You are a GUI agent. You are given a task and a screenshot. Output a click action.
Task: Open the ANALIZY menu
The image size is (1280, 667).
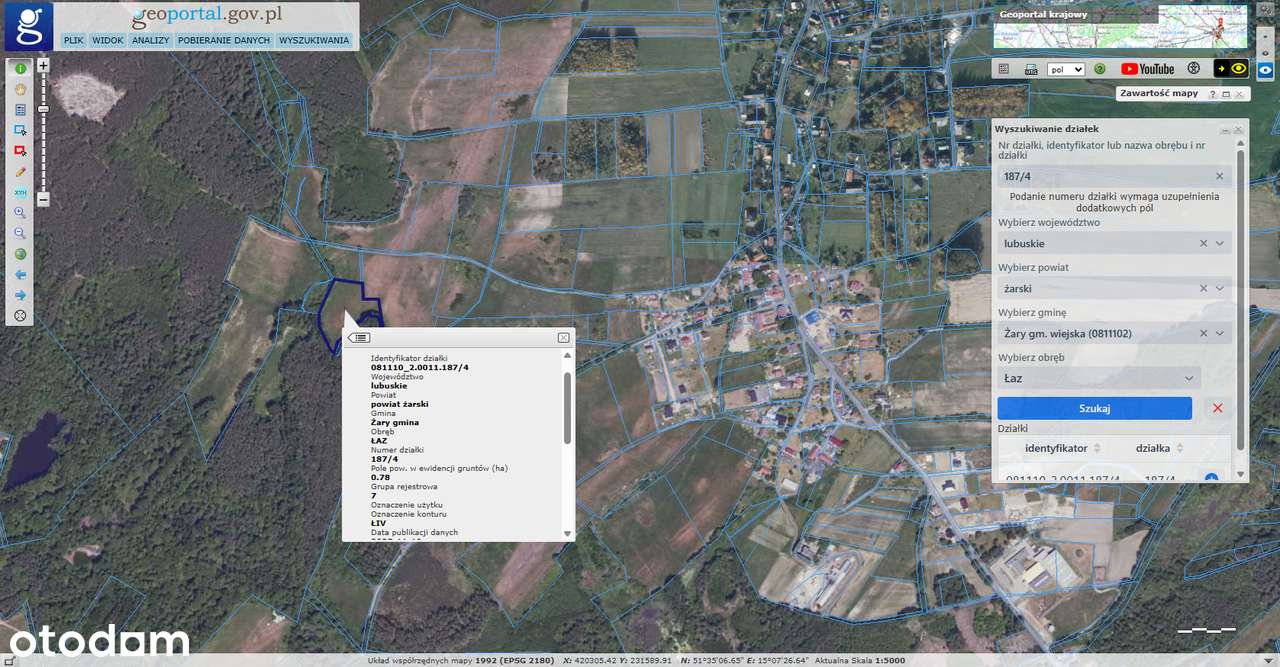click(150, 41)
